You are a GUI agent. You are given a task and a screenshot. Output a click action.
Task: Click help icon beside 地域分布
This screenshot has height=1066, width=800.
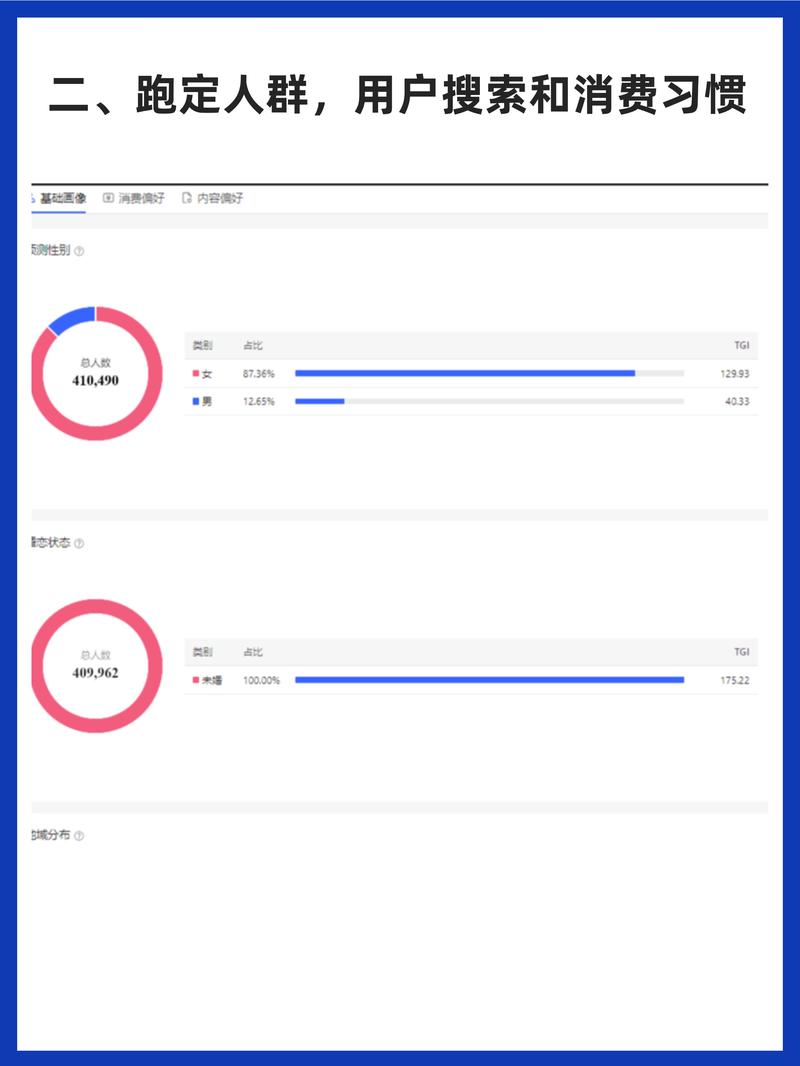coord(79,836)
